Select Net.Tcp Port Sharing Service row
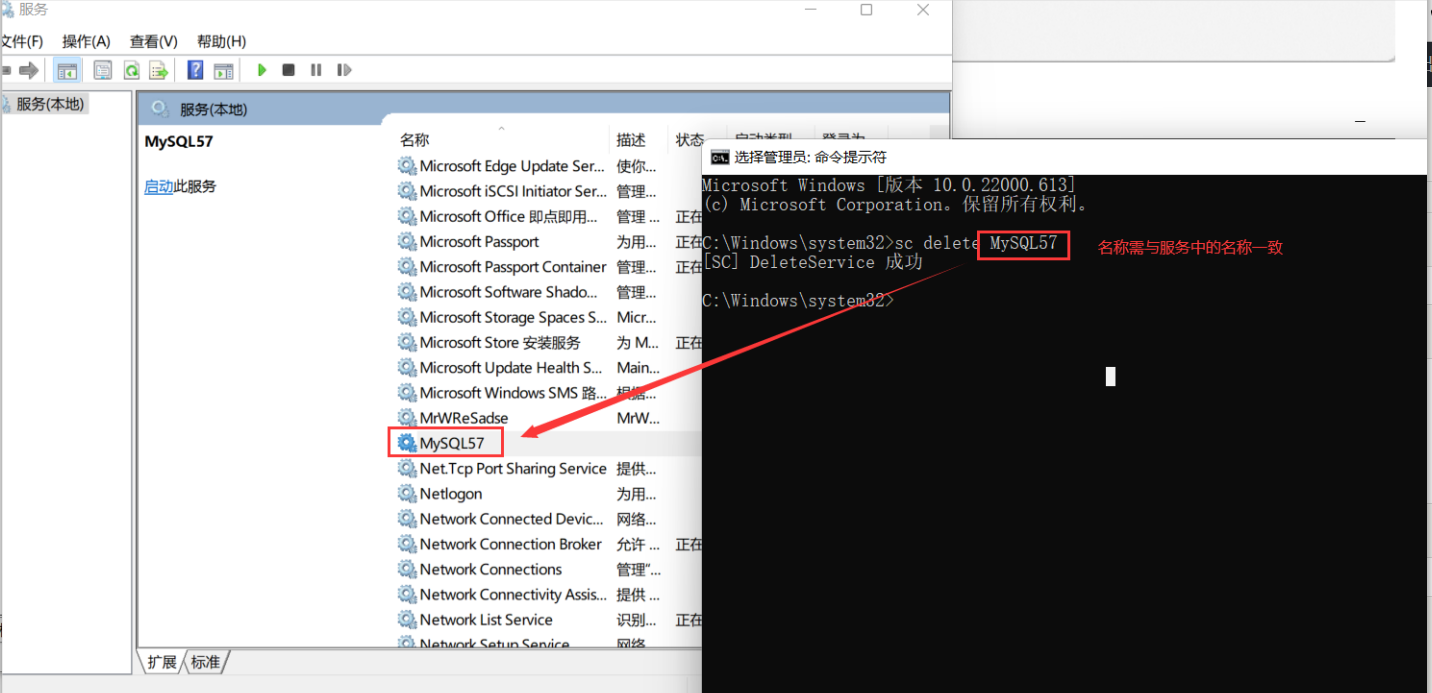The image size is (1432, 693). 550,469
